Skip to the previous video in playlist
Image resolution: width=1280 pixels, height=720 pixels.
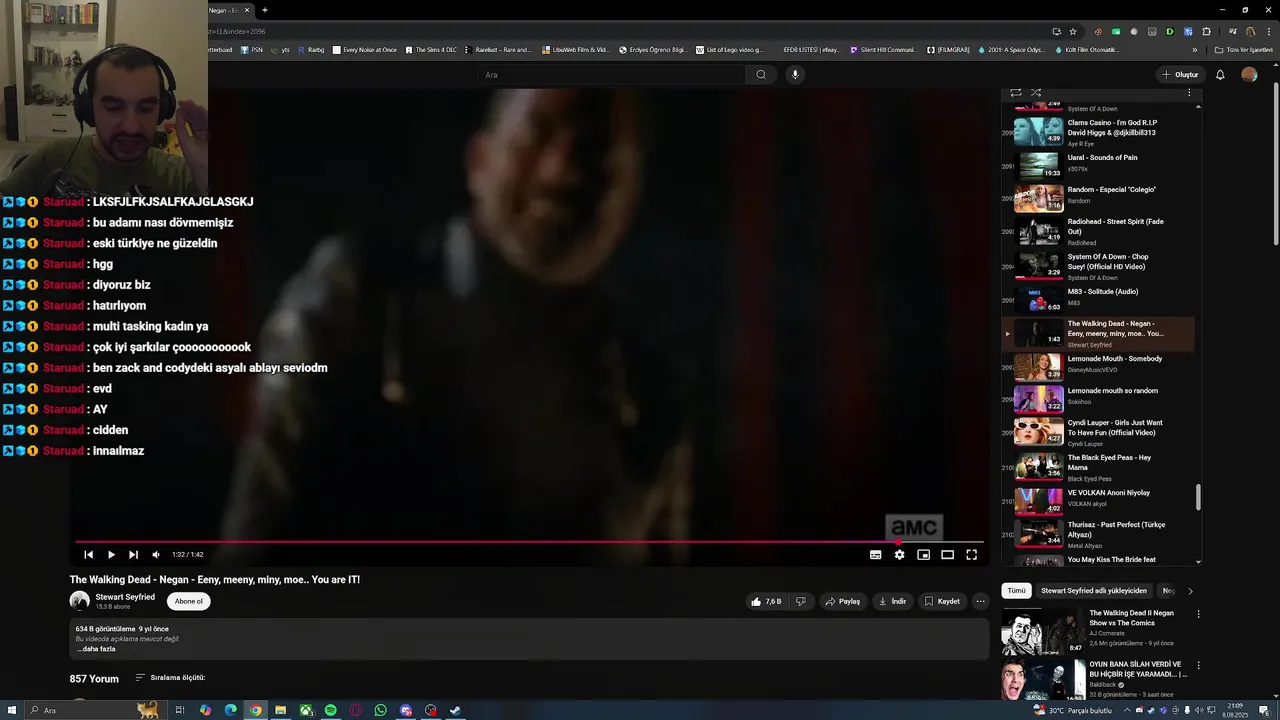(88, 555)
